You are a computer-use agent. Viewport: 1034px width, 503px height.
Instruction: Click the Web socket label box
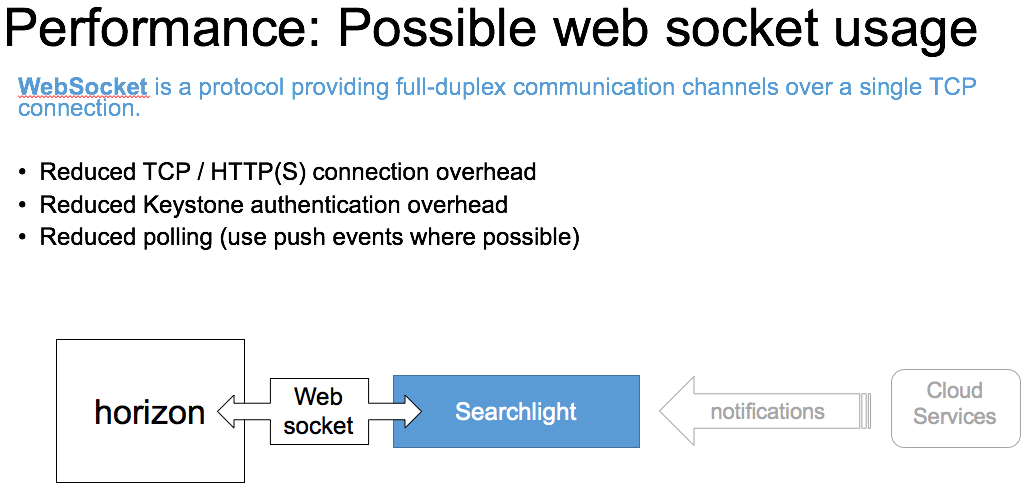coord(318,411)
